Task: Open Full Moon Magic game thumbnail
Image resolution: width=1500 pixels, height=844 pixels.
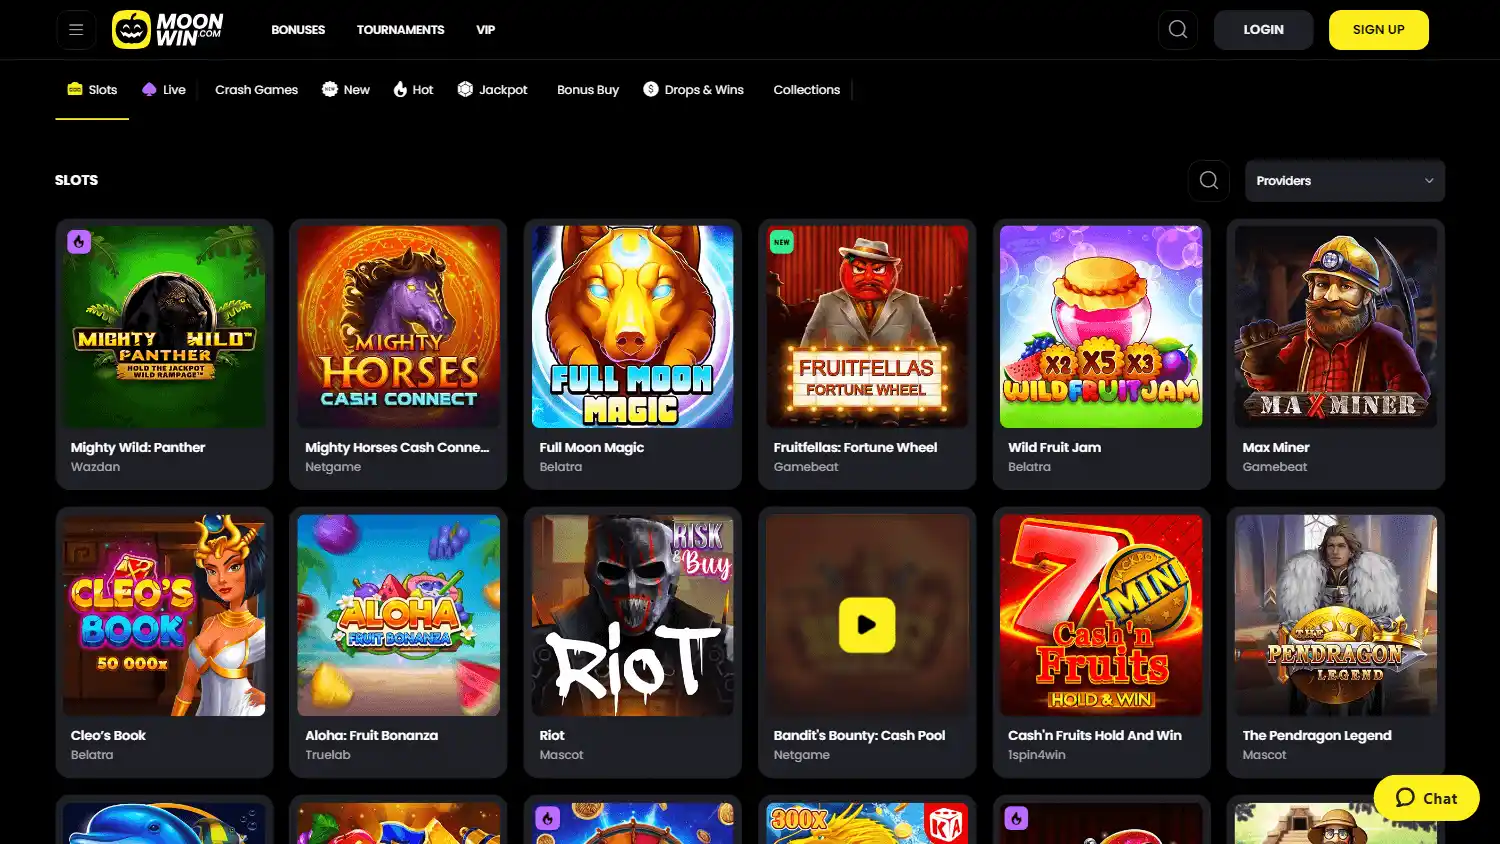Action: (x=632, y=327)
